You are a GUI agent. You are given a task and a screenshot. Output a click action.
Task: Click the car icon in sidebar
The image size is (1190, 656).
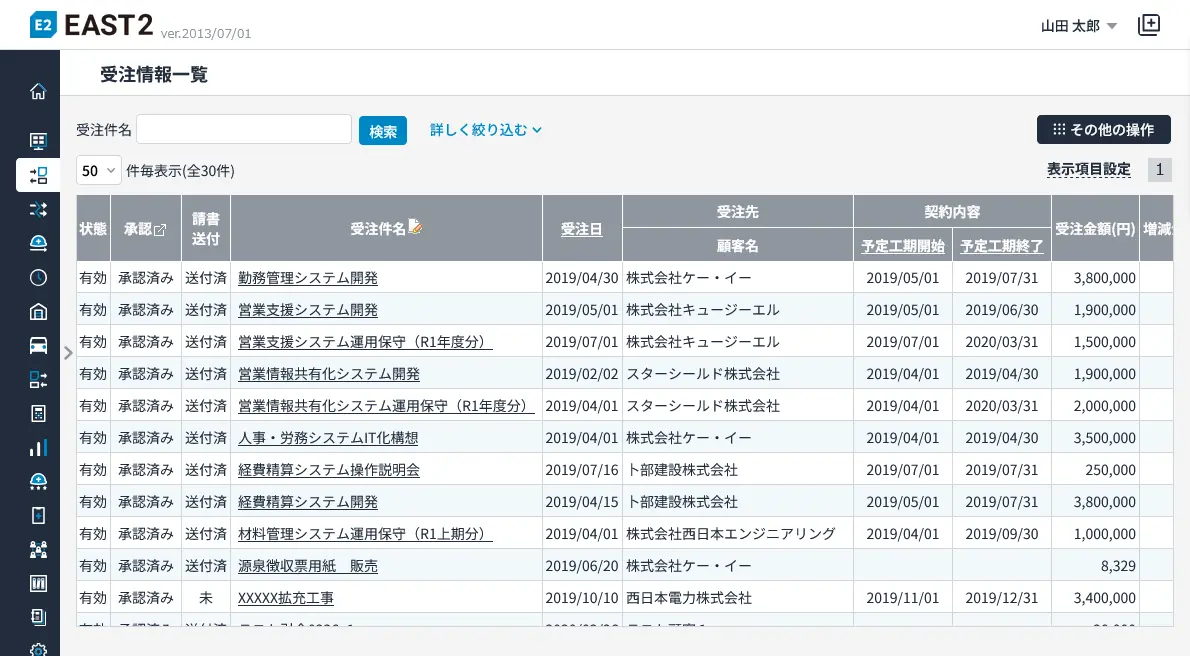point(38,345)
